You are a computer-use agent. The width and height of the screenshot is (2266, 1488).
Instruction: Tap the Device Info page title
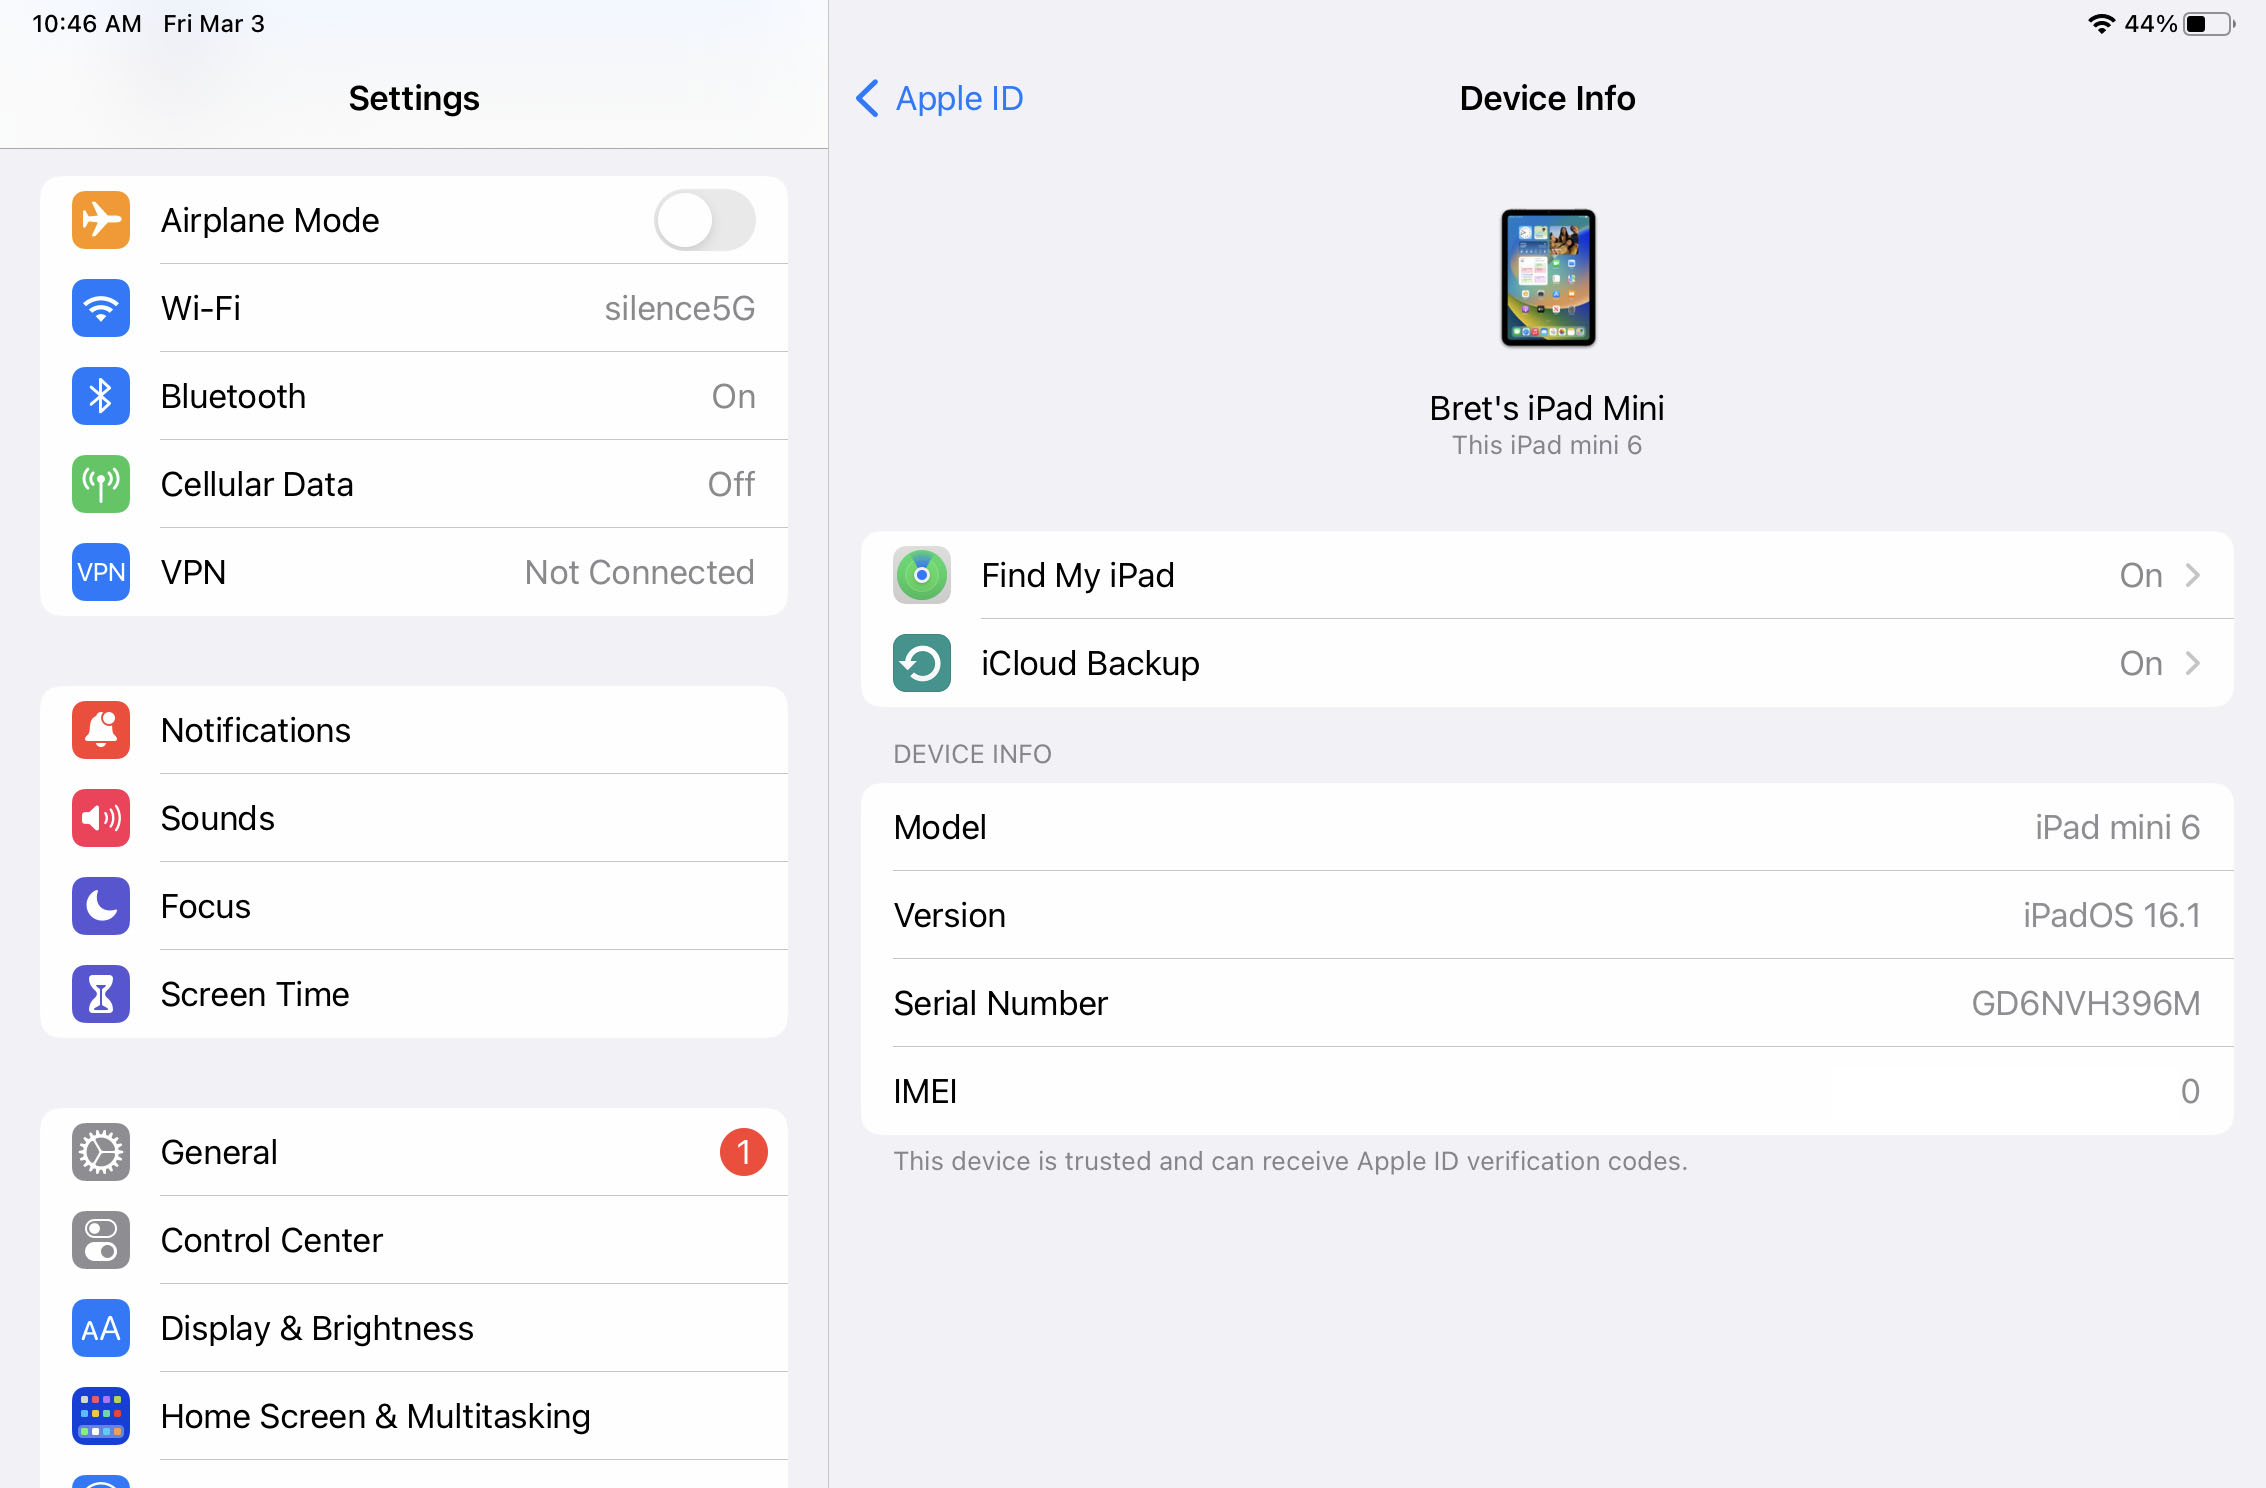click(x=1547, y=98)
